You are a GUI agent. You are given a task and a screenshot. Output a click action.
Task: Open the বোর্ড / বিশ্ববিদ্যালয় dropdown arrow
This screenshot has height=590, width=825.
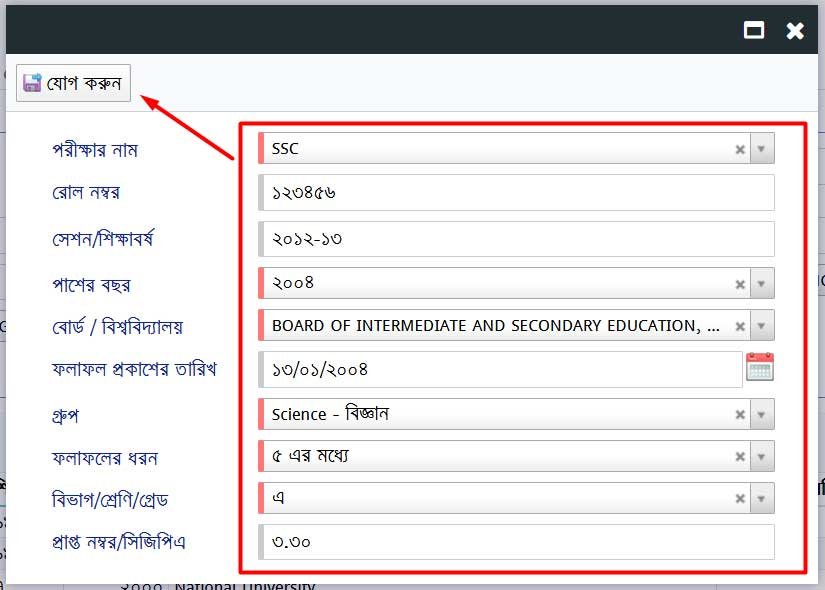[761, 326]
